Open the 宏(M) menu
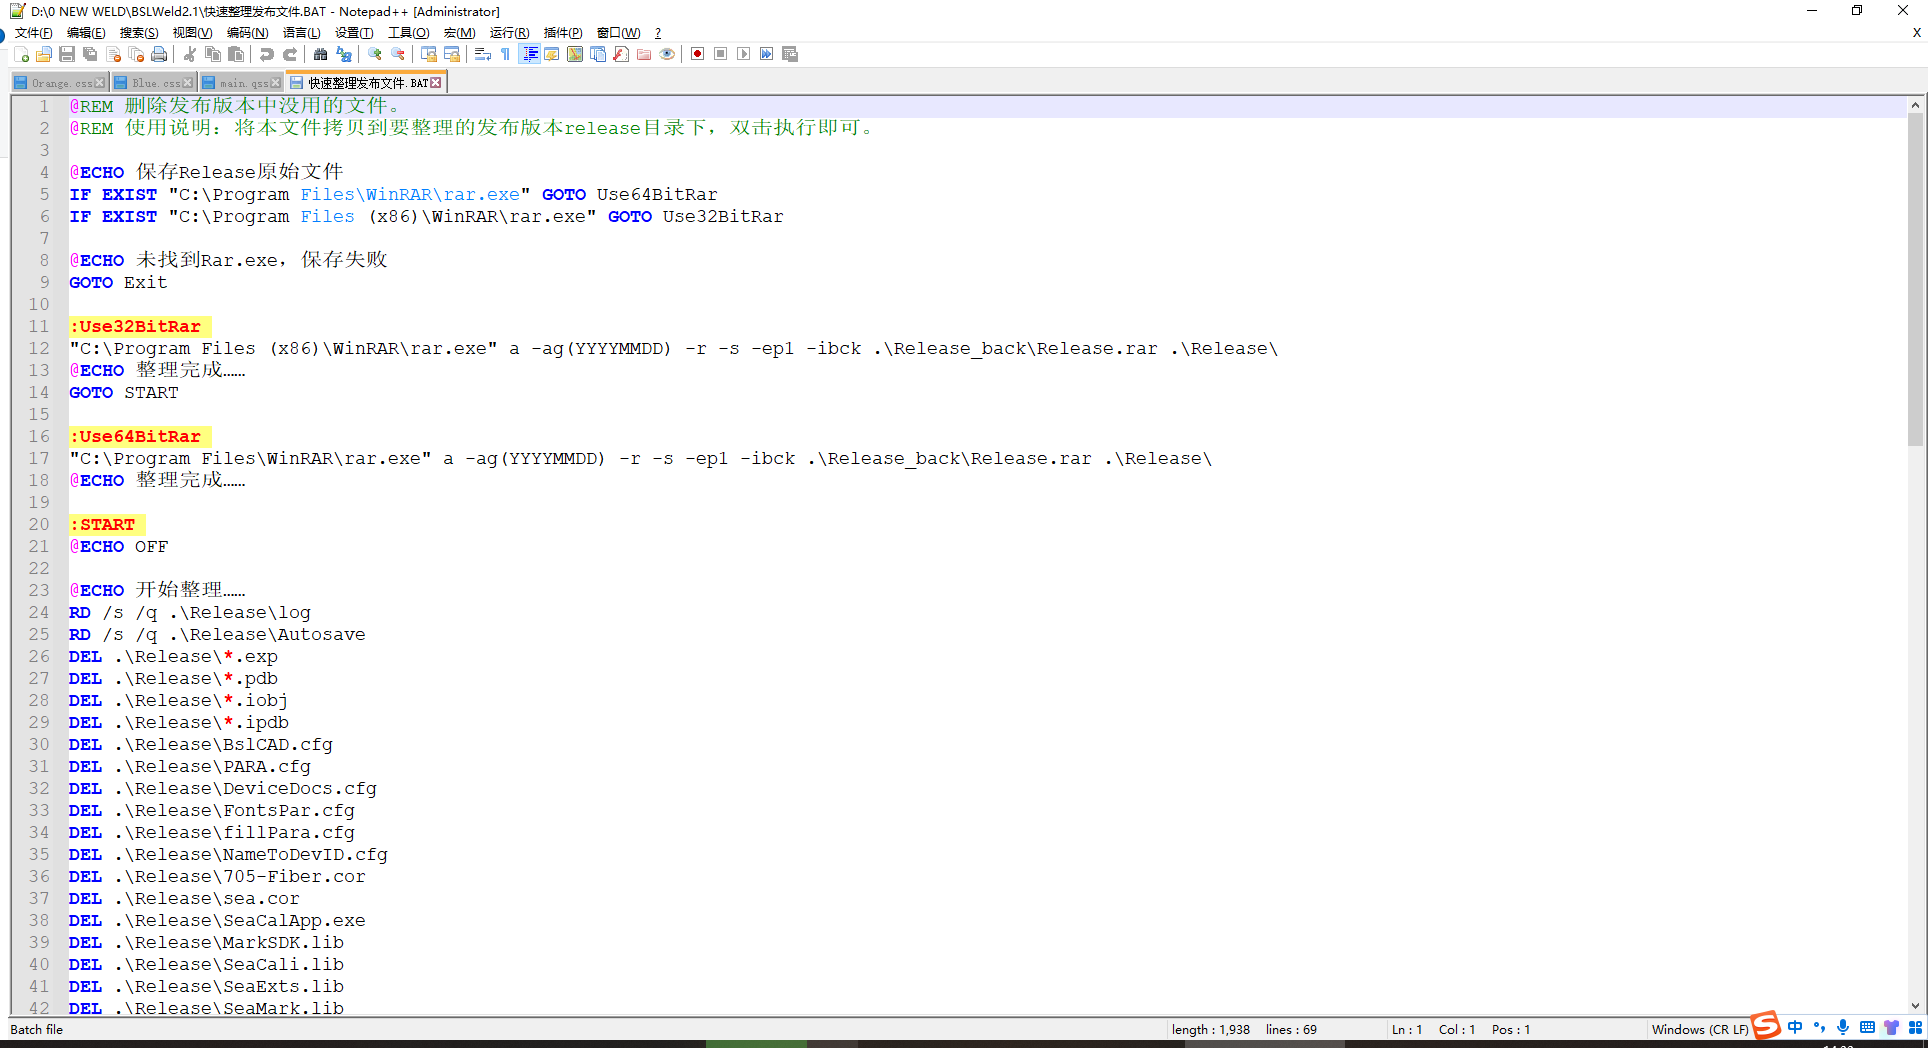Image resolution: width=1928 pixels, height=1048 pixels. pyautogui.click(x=460, y=33)
